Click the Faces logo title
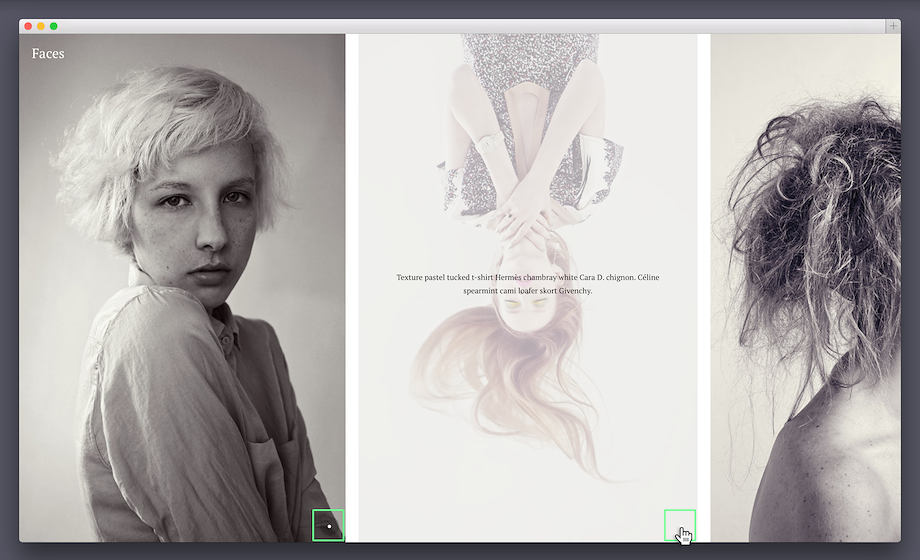The image size is (920, 560). click(48, 54)
